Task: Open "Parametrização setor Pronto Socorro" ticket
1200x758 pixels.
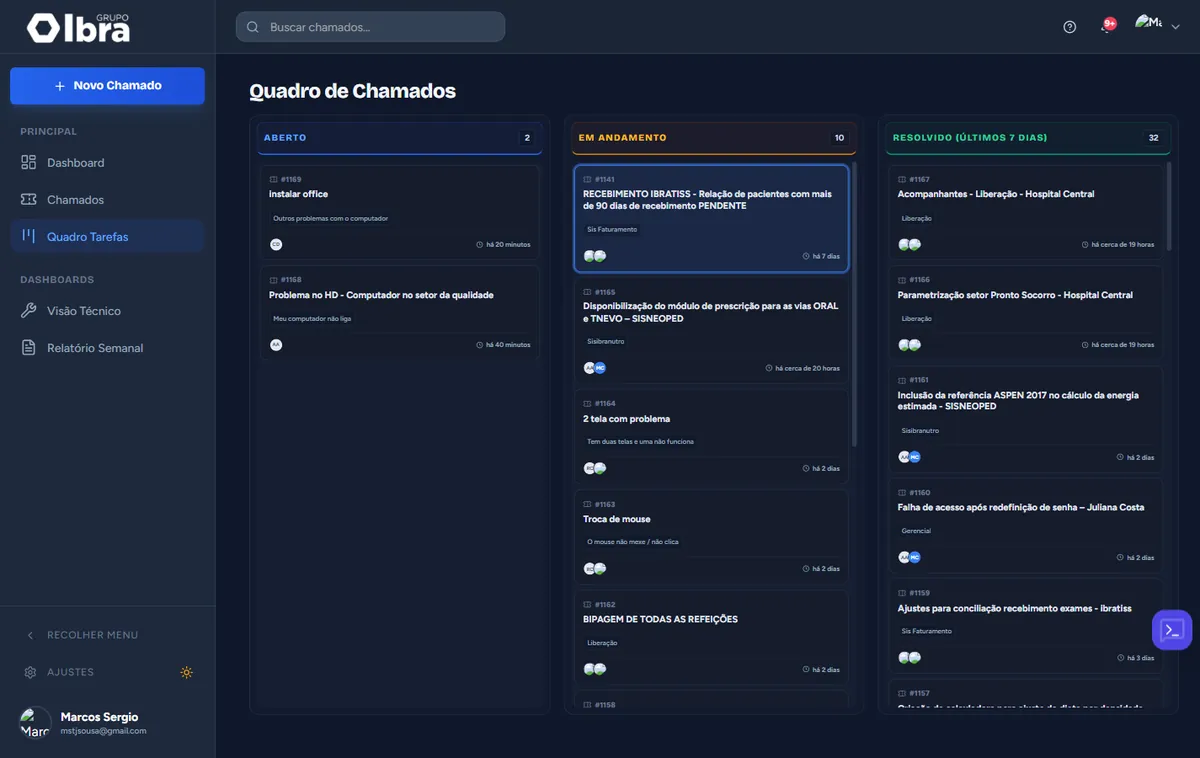Action: (1016, 295)
